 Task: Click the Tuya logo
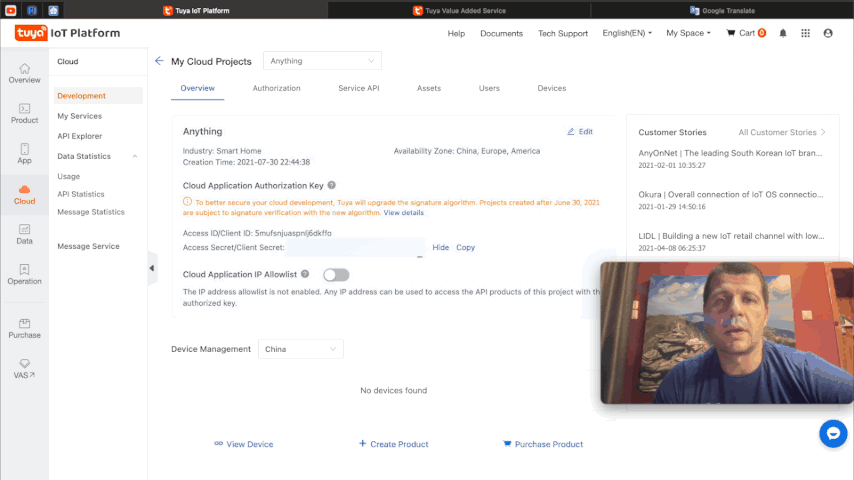(31, 33)
